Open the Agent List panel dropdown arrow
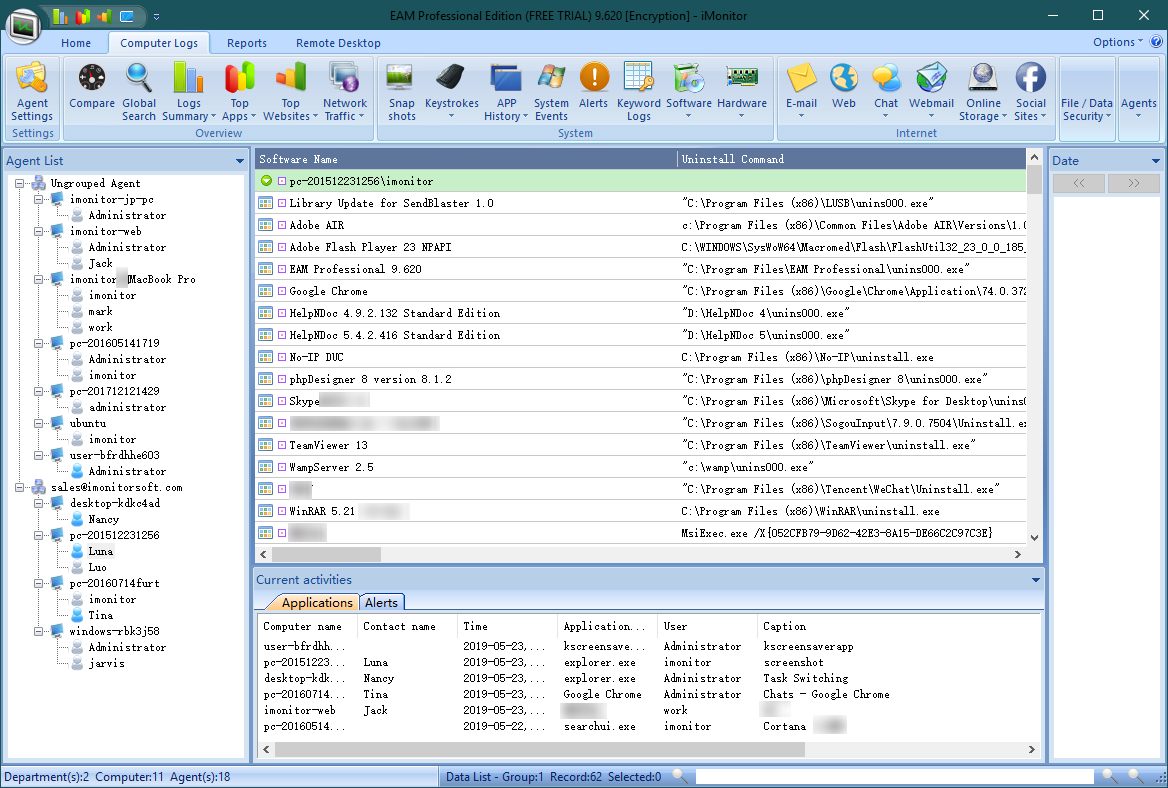 pos(240,161)
